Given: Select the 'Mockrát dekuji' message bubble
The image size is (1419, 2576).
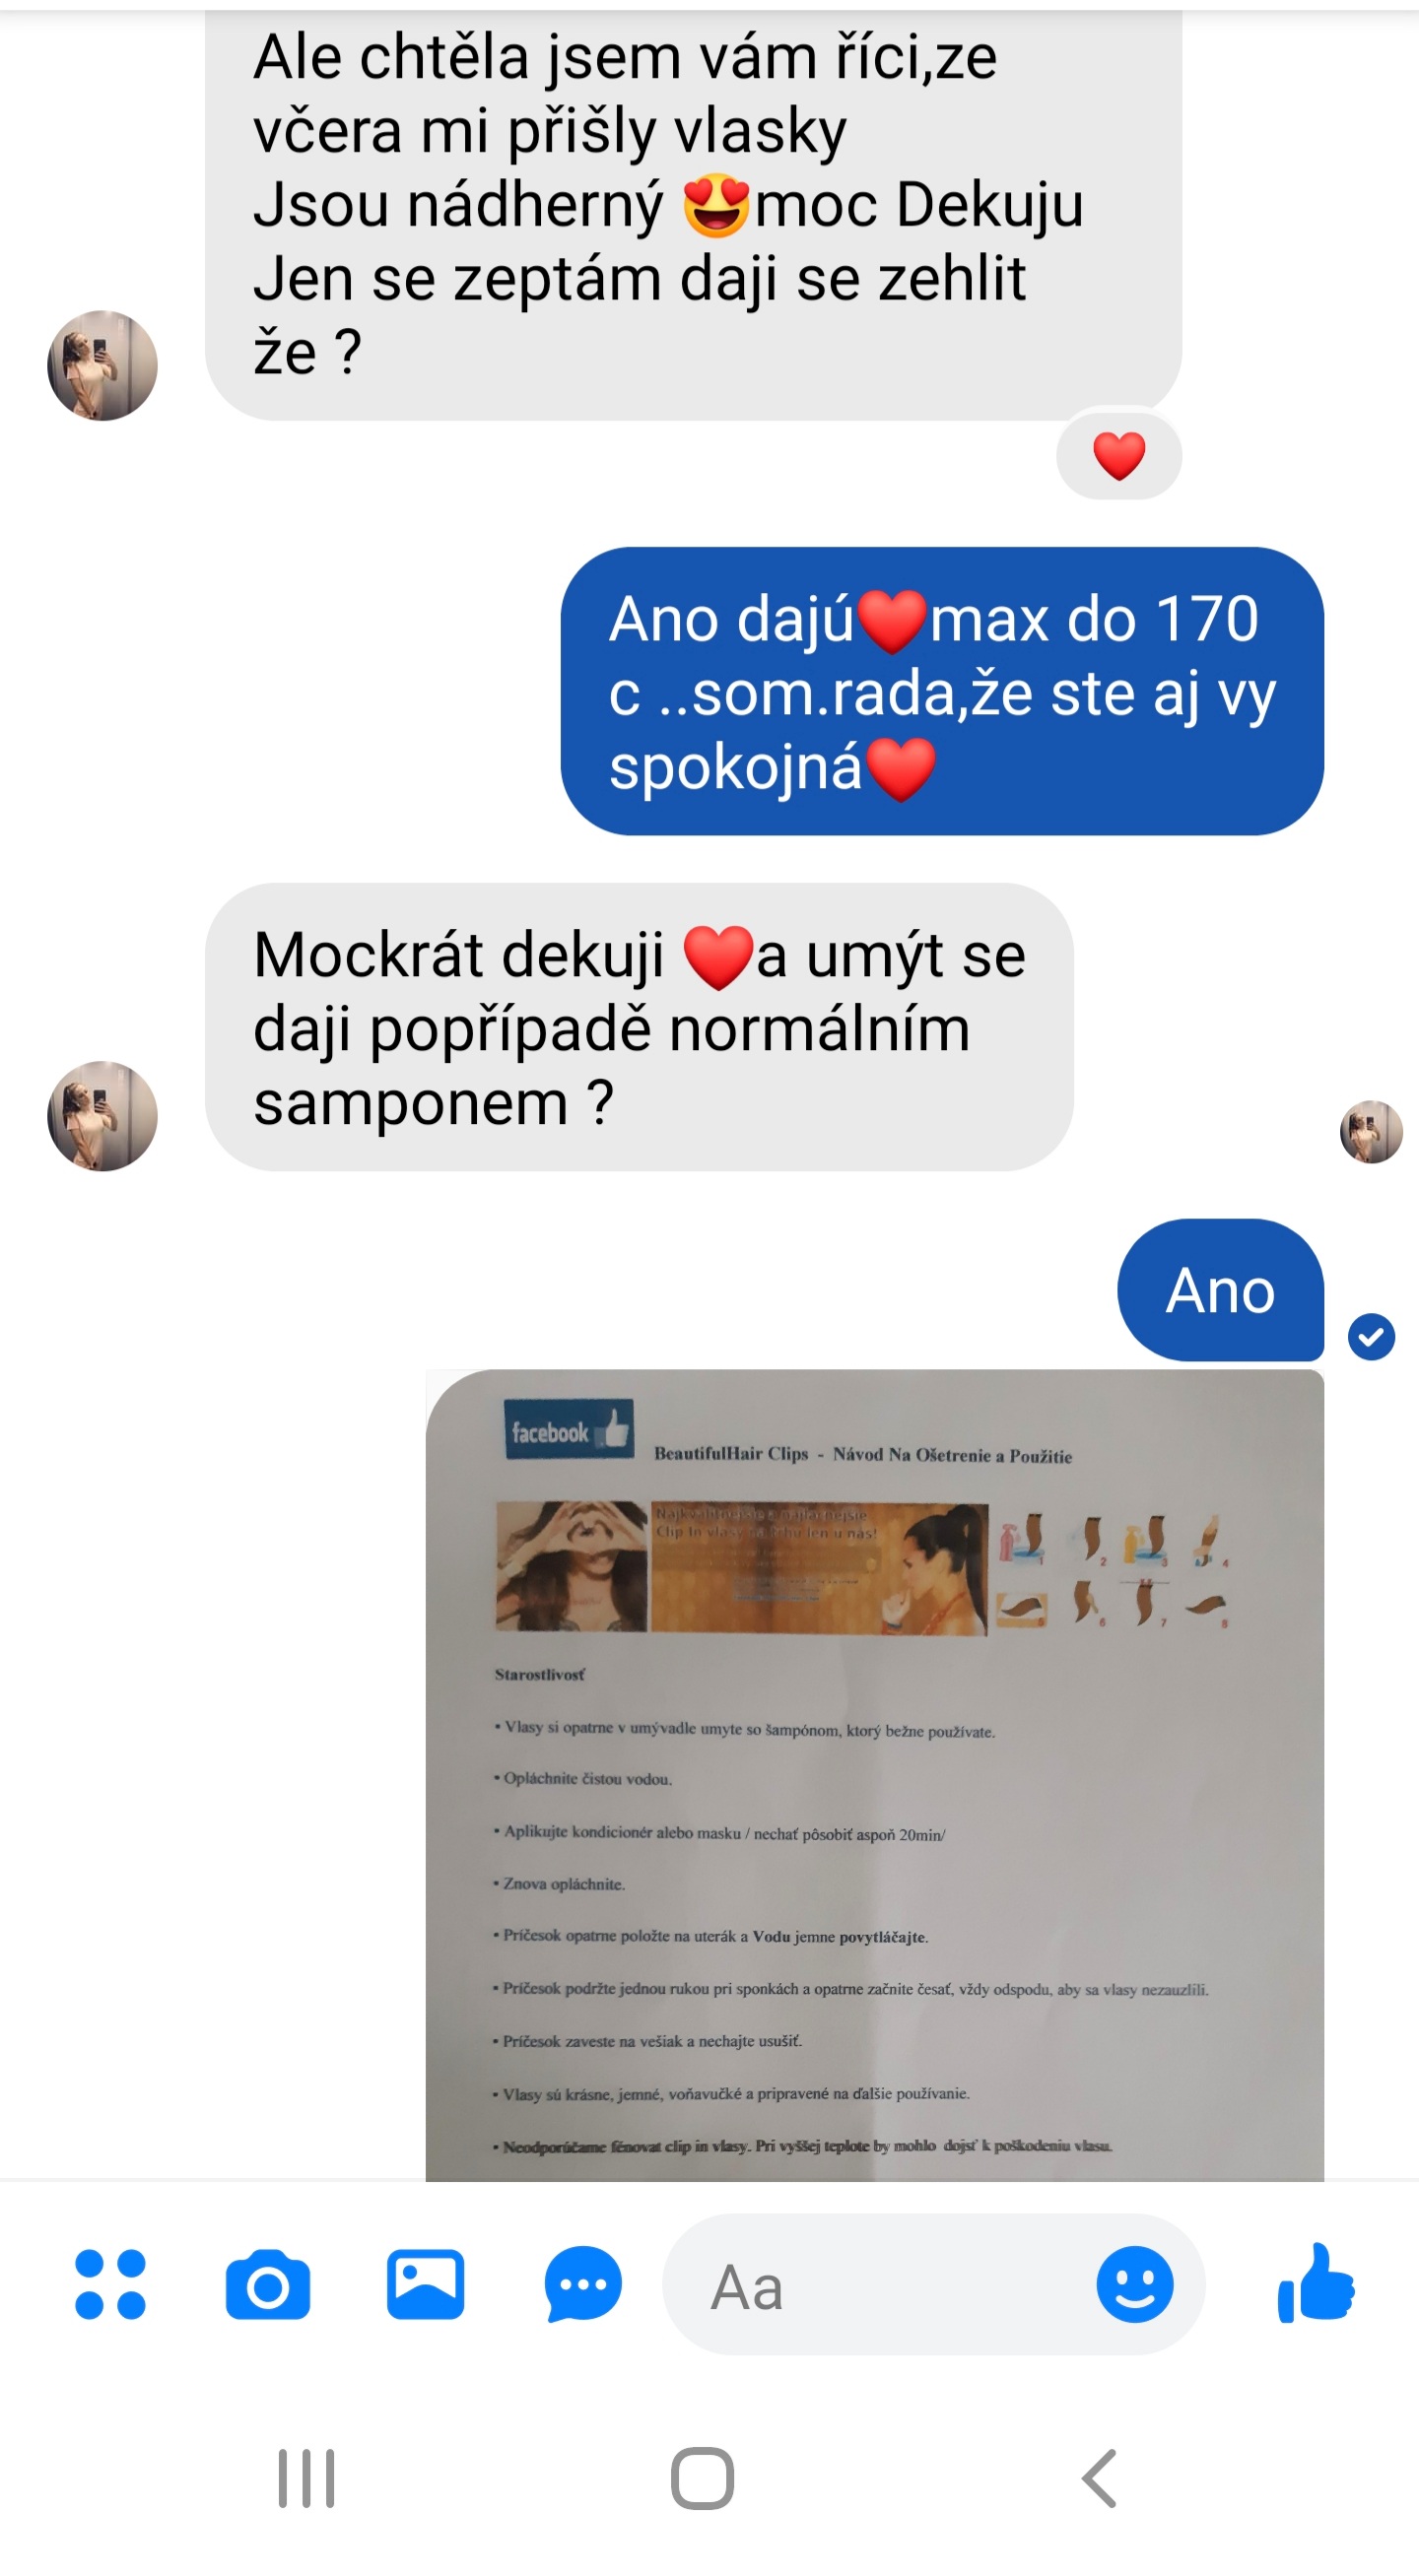Looking at the screenshot, I should pos(639,1027).
